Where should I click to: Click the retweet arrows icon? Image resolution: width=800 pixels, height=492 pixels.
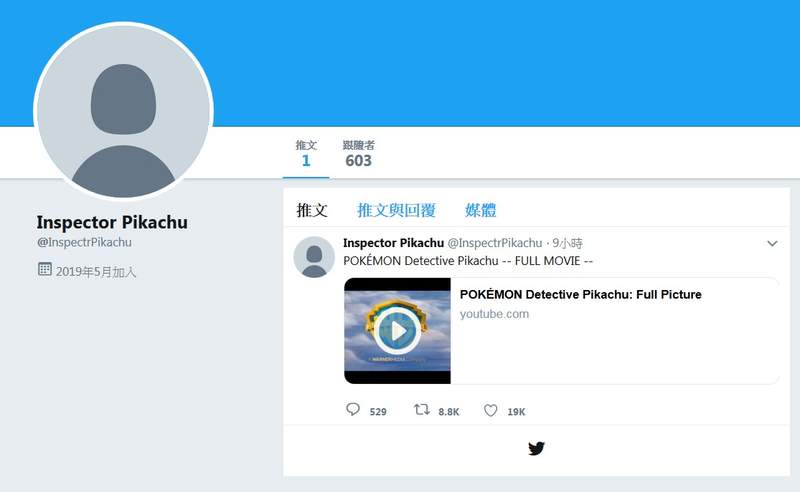tap(421, 409)
